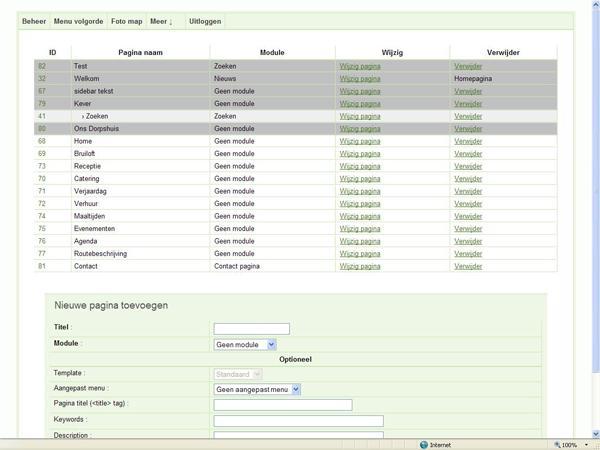
Task: Click Uitloggen to log out
Action: coord(205,21)
